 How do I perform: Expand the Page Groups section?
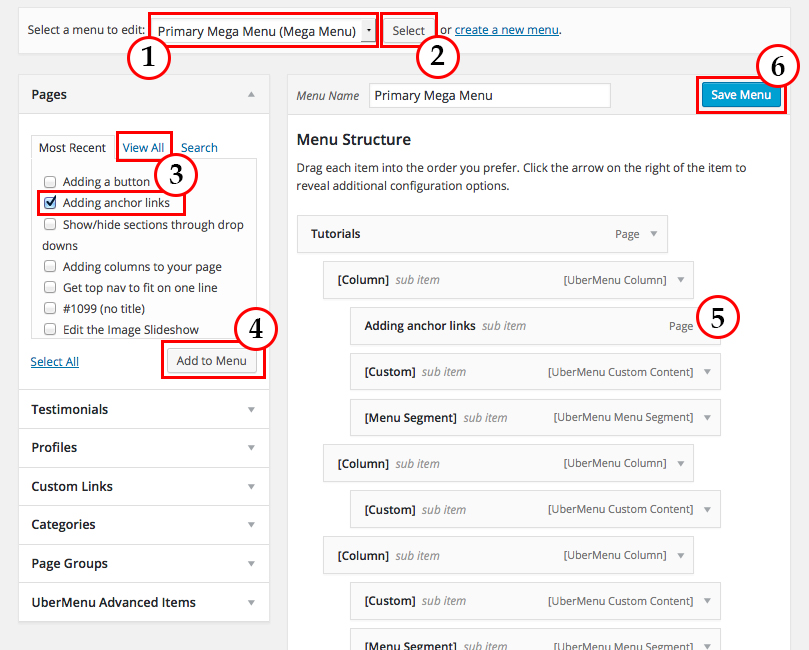click(251, 564)
